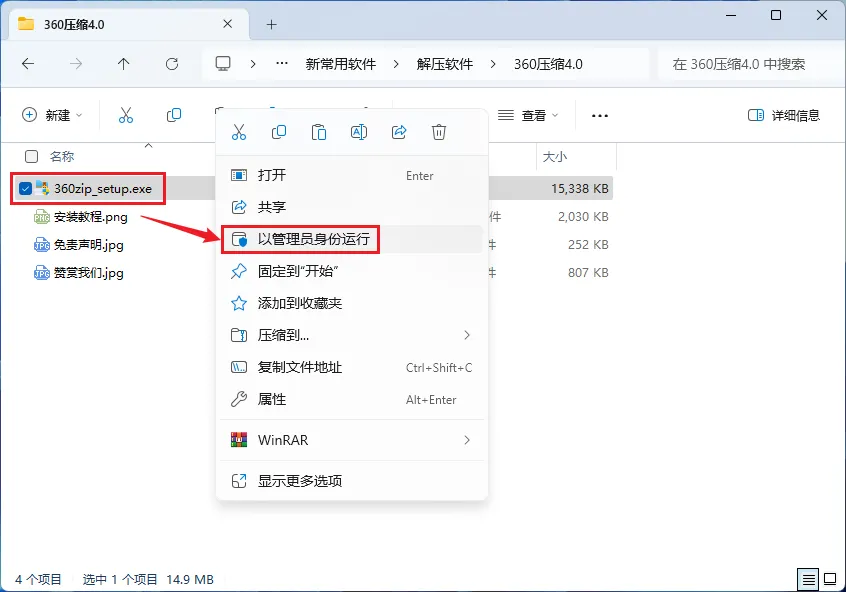Screen dimensions: 846x592
Task: Choose 以管理员身份运行
Action: tap(351, 239)
